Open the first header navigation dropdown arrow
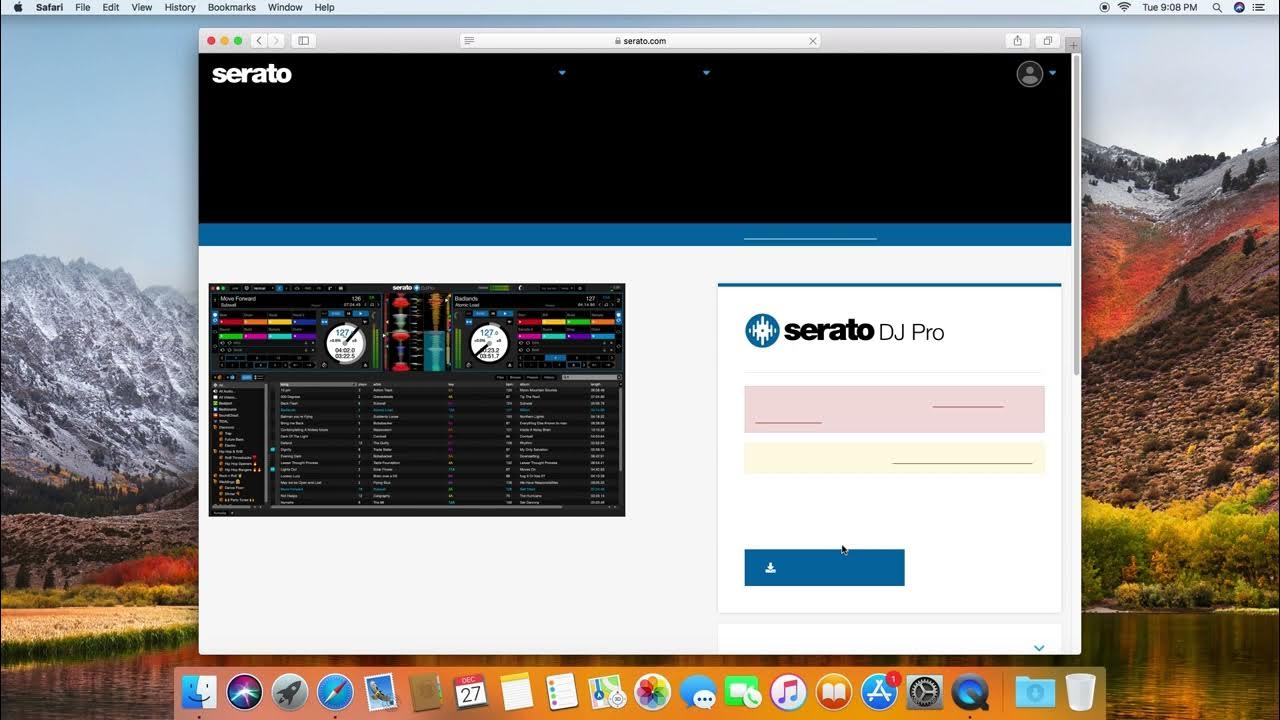 click(562, 73)
